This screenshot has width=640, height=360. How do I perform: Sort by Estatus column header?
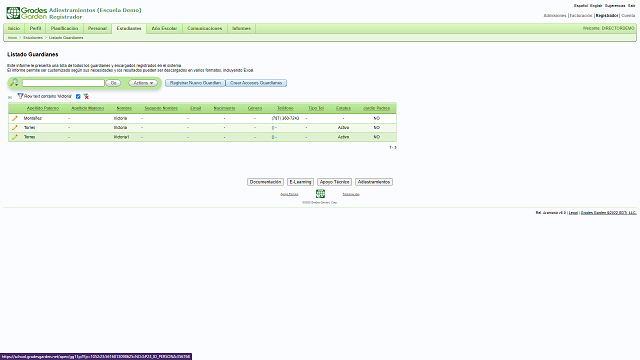(x=343, y=108)
